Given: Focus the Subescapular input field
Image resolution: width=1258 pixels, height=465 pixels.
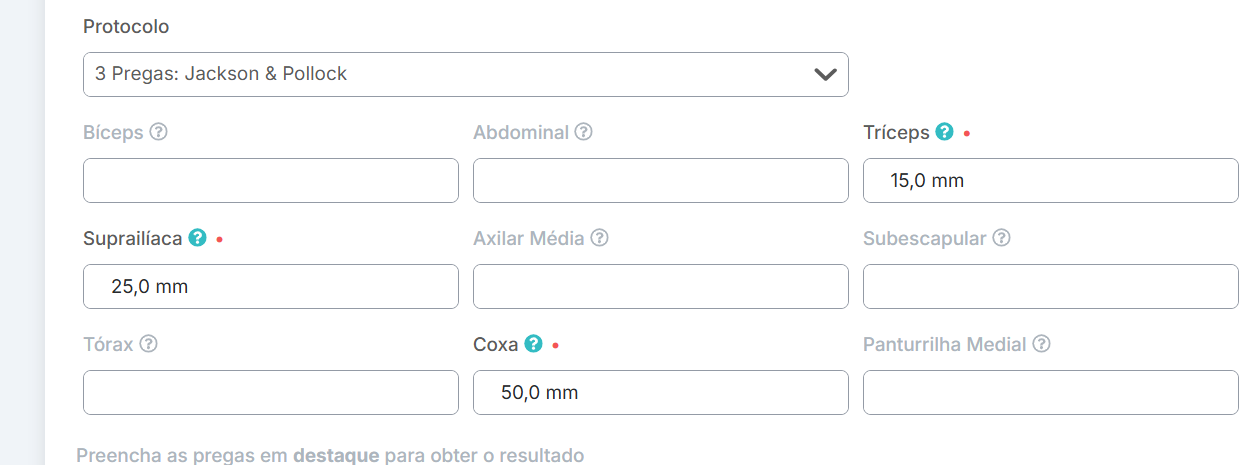Looking at the screenshot, I should click(x=1050, y=287).
